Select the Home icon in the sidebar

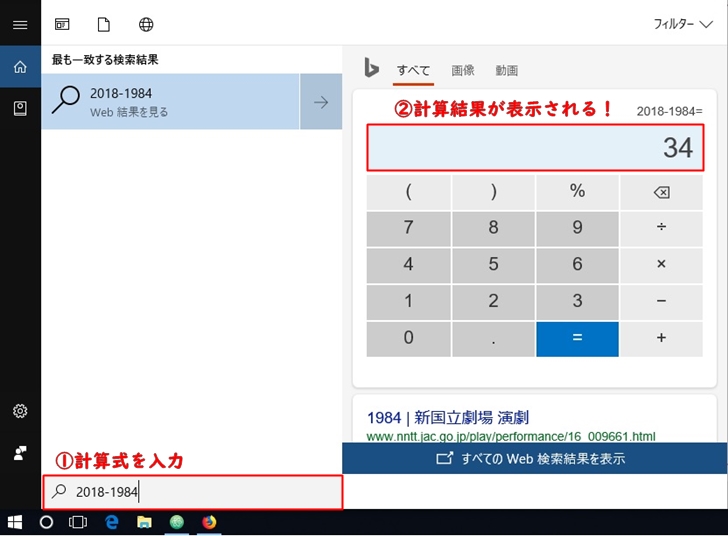coord(20,67)
